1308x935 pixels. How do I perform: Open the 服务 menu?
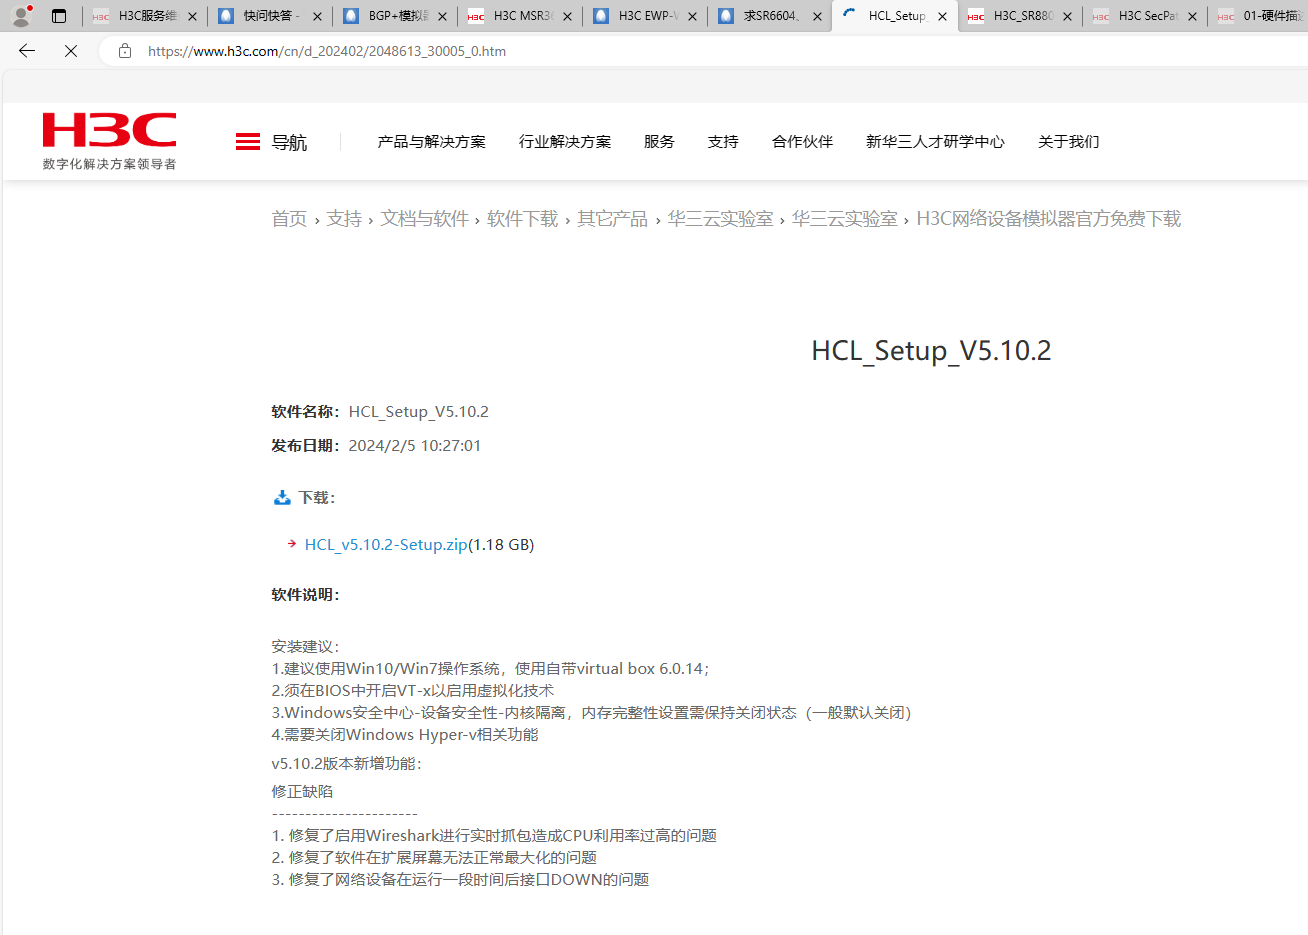[x=659, y=142]
